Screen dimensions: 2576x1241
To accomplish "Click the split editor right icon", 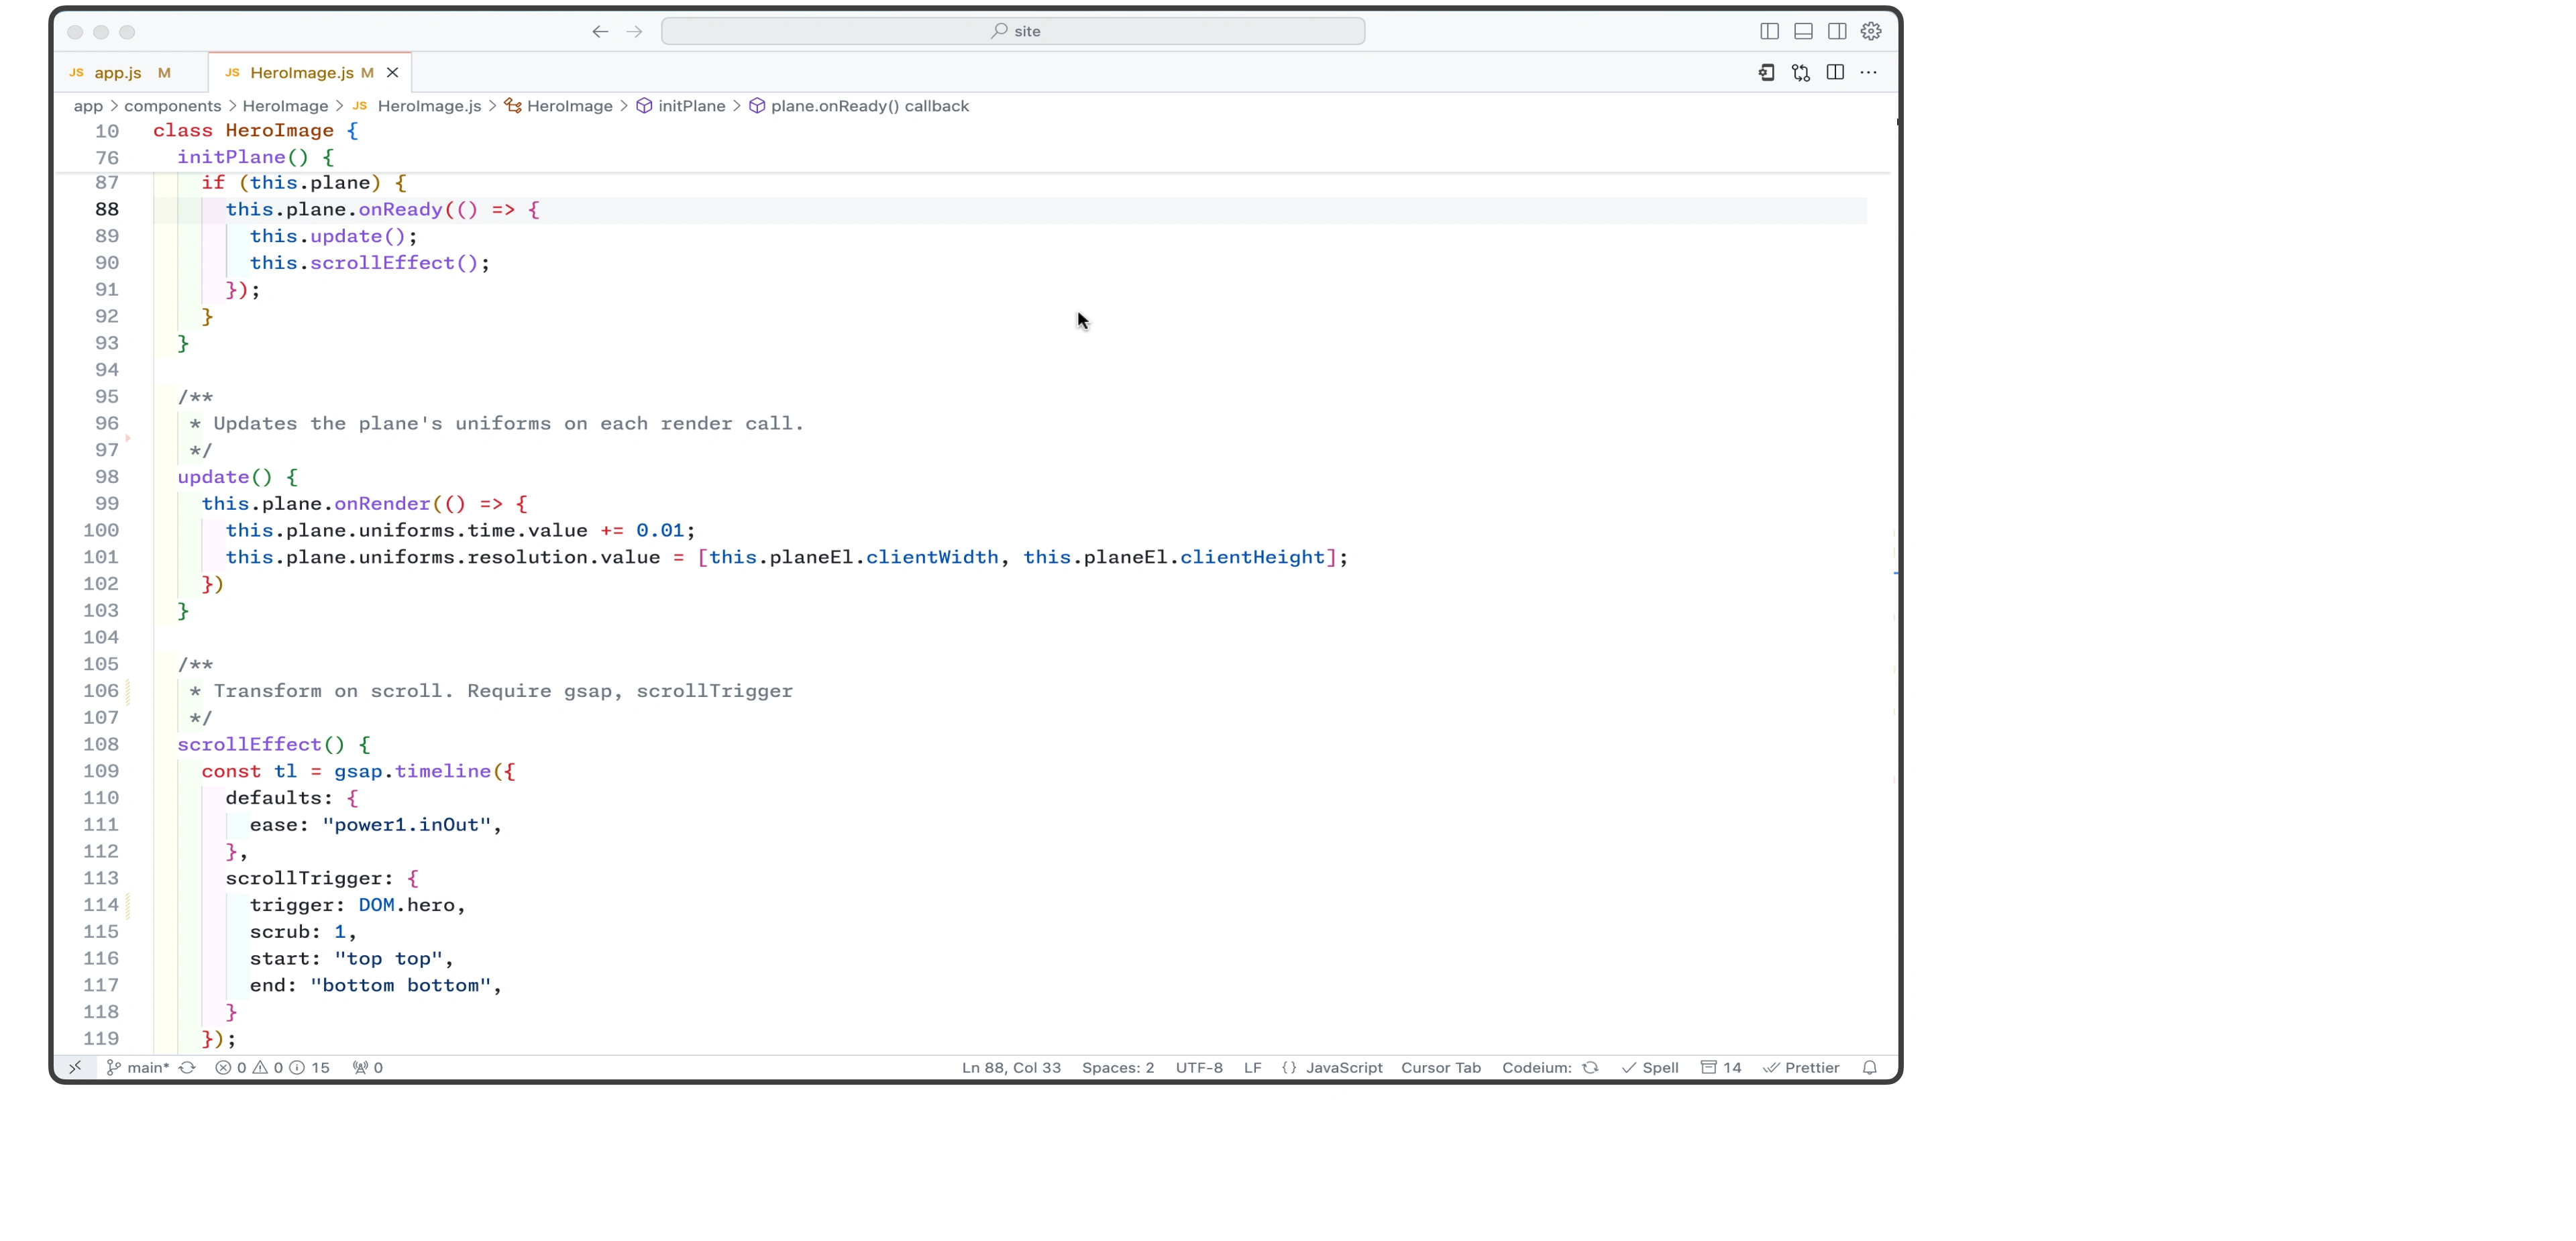I will (1835, 72).
